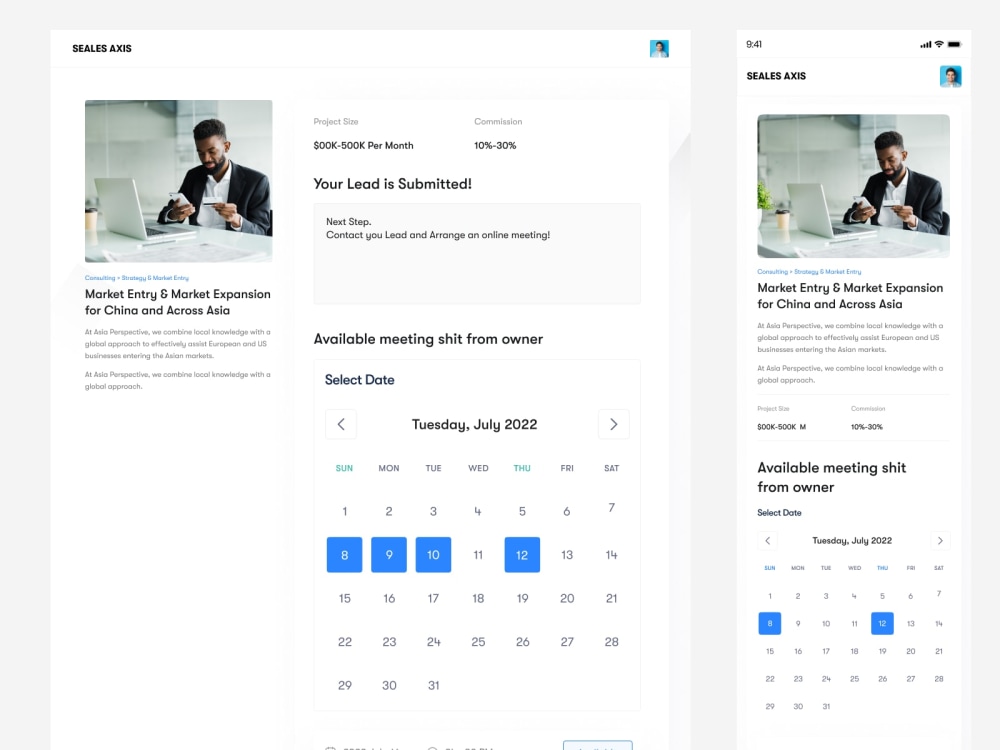Go to previous month in desktop calendar
The height and width of the screenshot is (750, 1000).
click(341, 424)
